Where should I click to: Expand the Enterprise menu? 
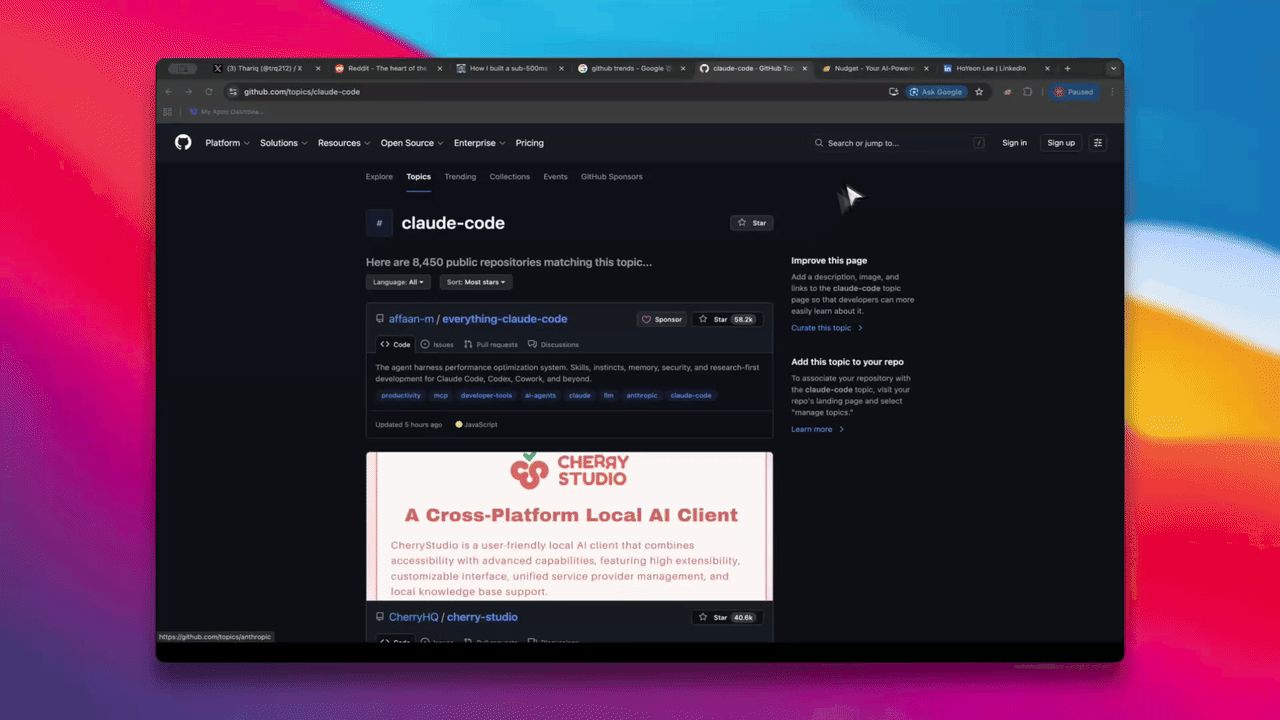coord(480,143)
